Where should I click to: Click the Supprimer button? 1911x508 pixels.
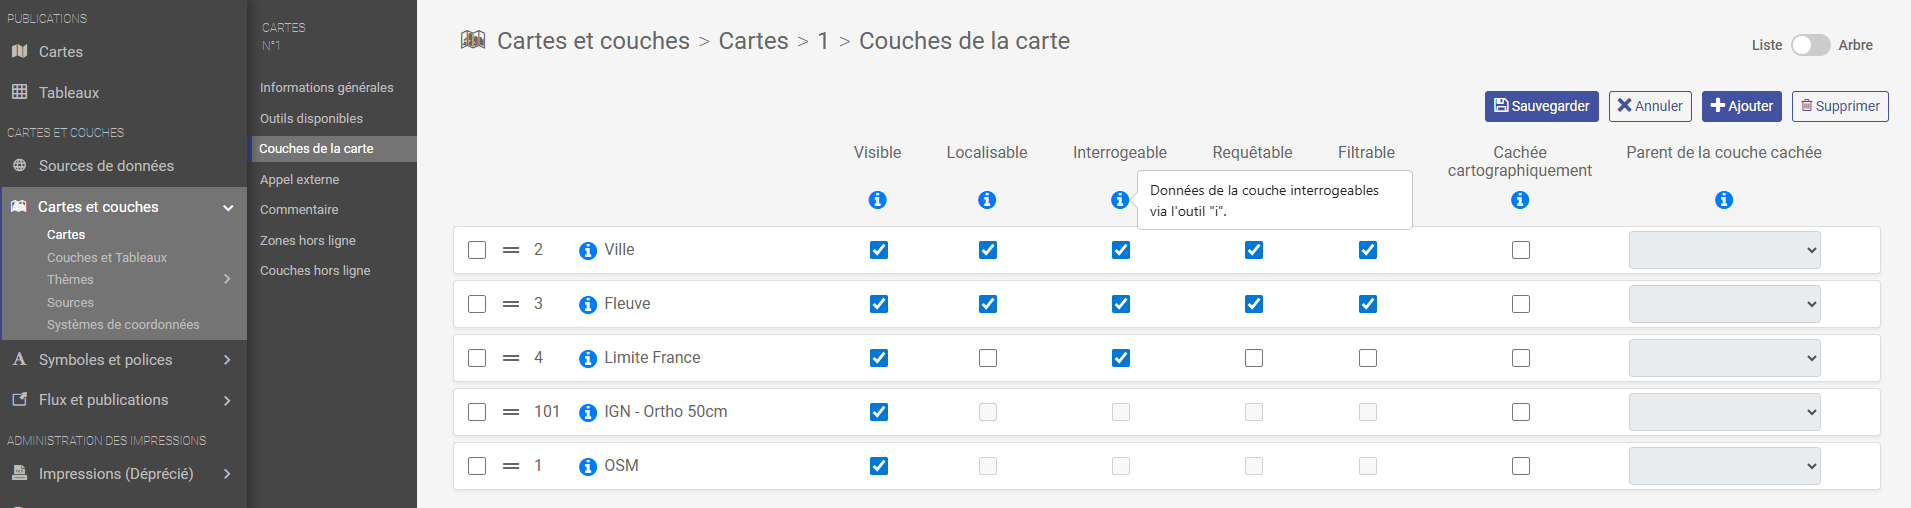[x=1840, y=106]
